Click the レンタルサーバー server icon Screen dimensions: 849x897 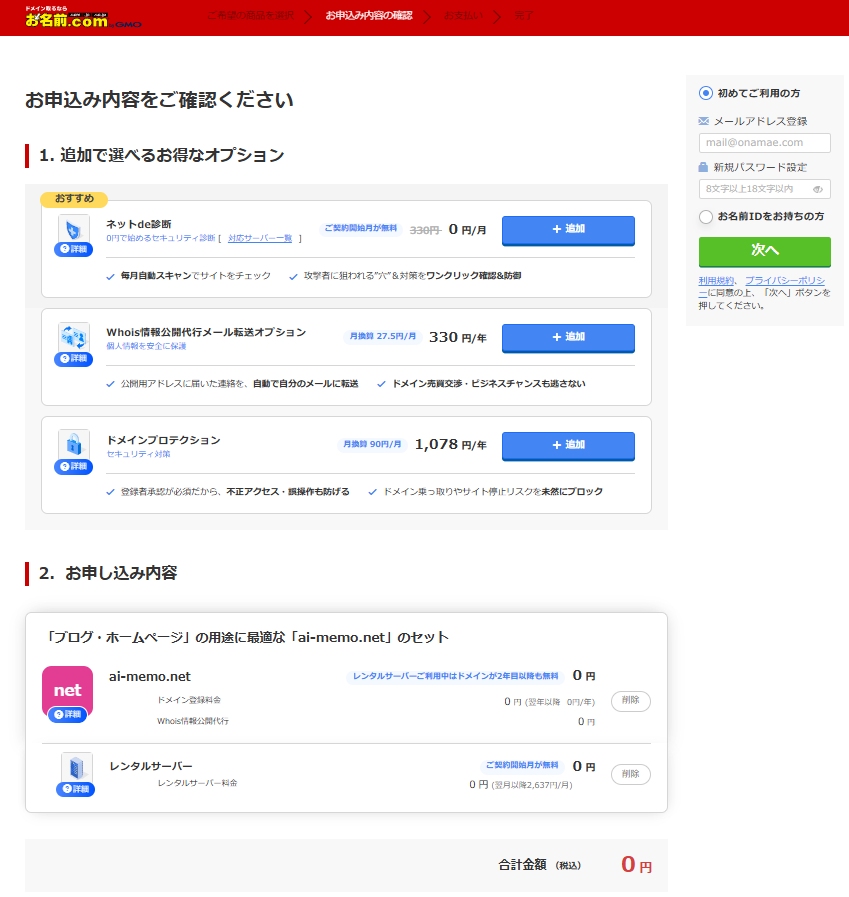pos(76,767)
